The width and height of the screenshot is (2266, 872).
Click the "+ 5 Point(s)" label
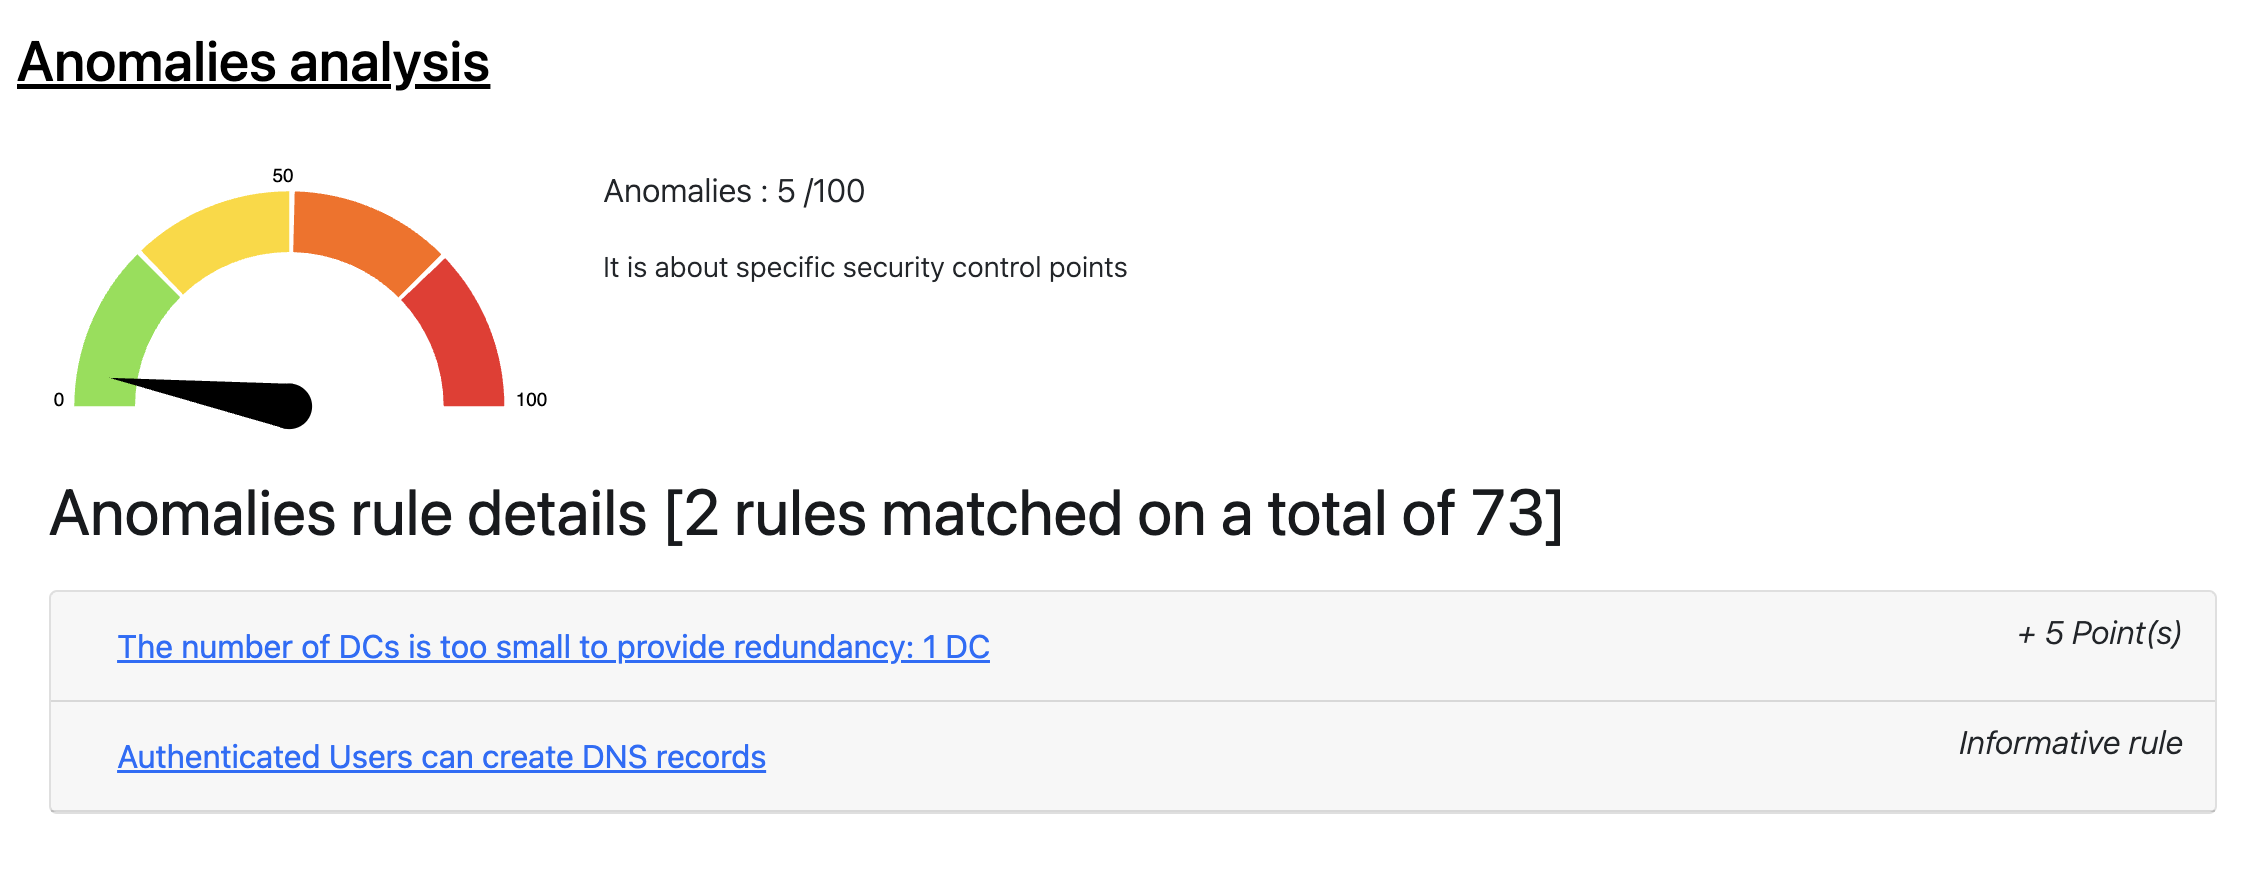point(2099,633)
